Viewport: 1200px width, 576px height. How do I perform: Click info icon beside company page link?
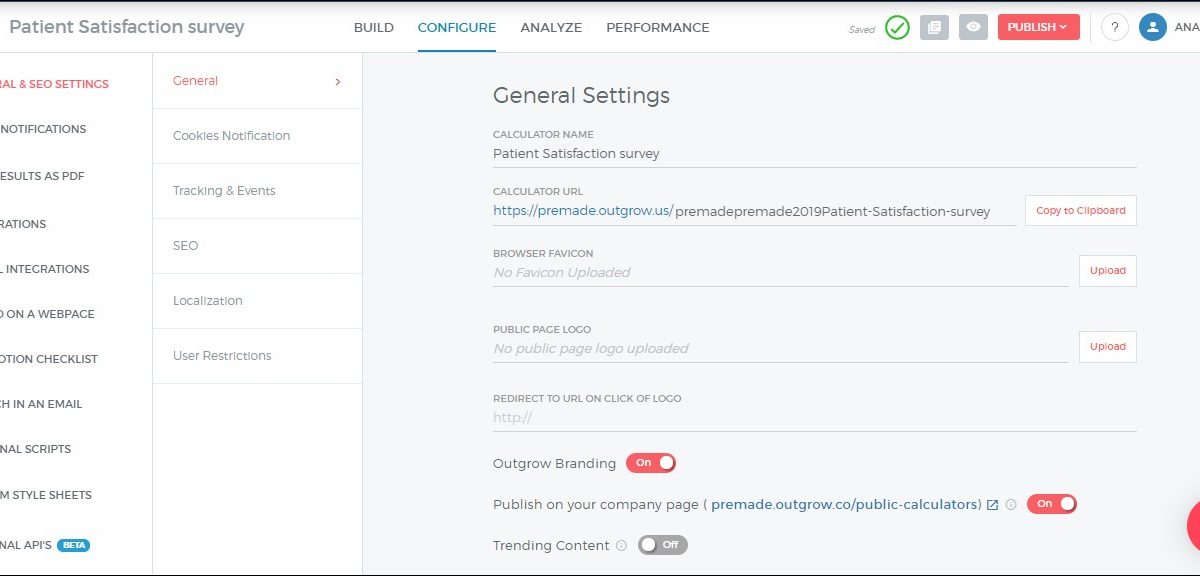click(x=1011, y=505)
